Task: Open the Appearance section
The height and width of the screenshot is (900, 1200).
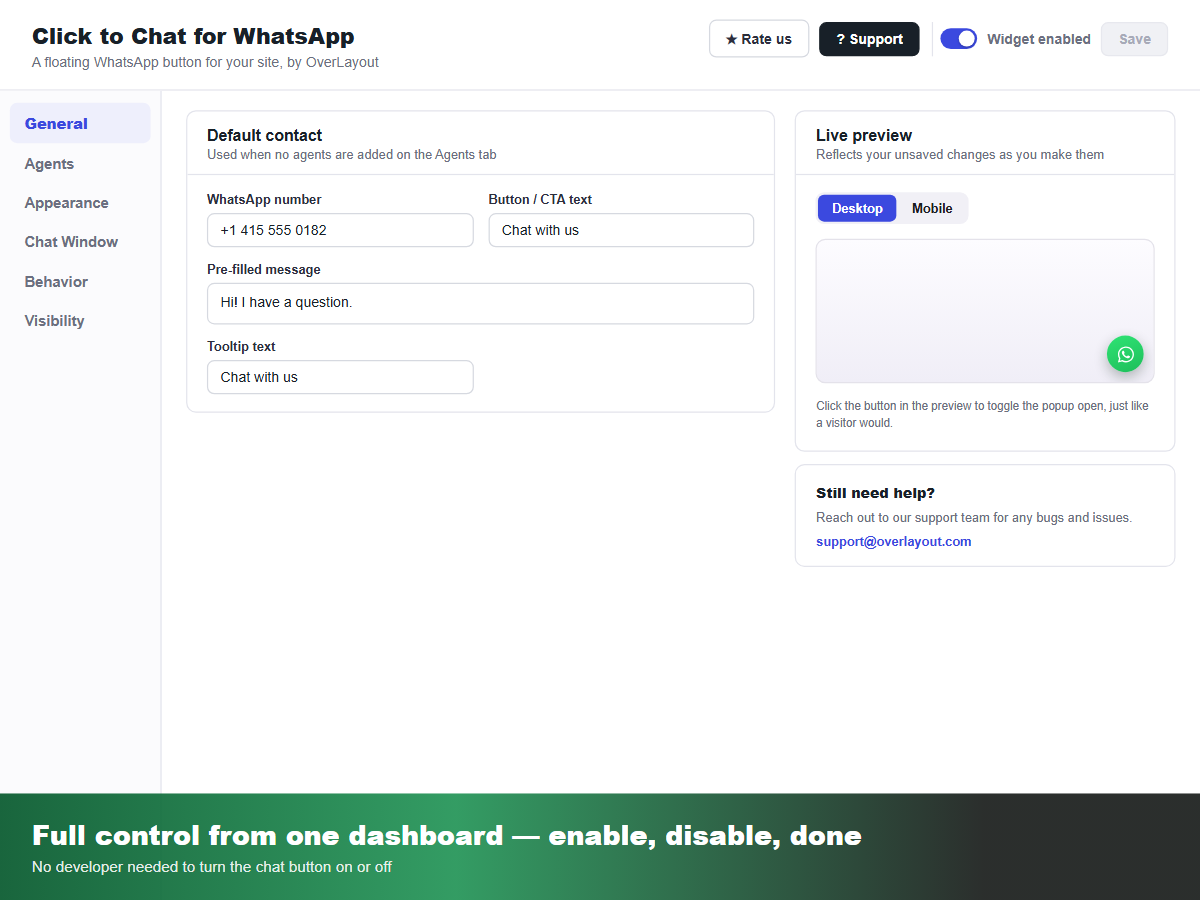Action: pos(80,203)
